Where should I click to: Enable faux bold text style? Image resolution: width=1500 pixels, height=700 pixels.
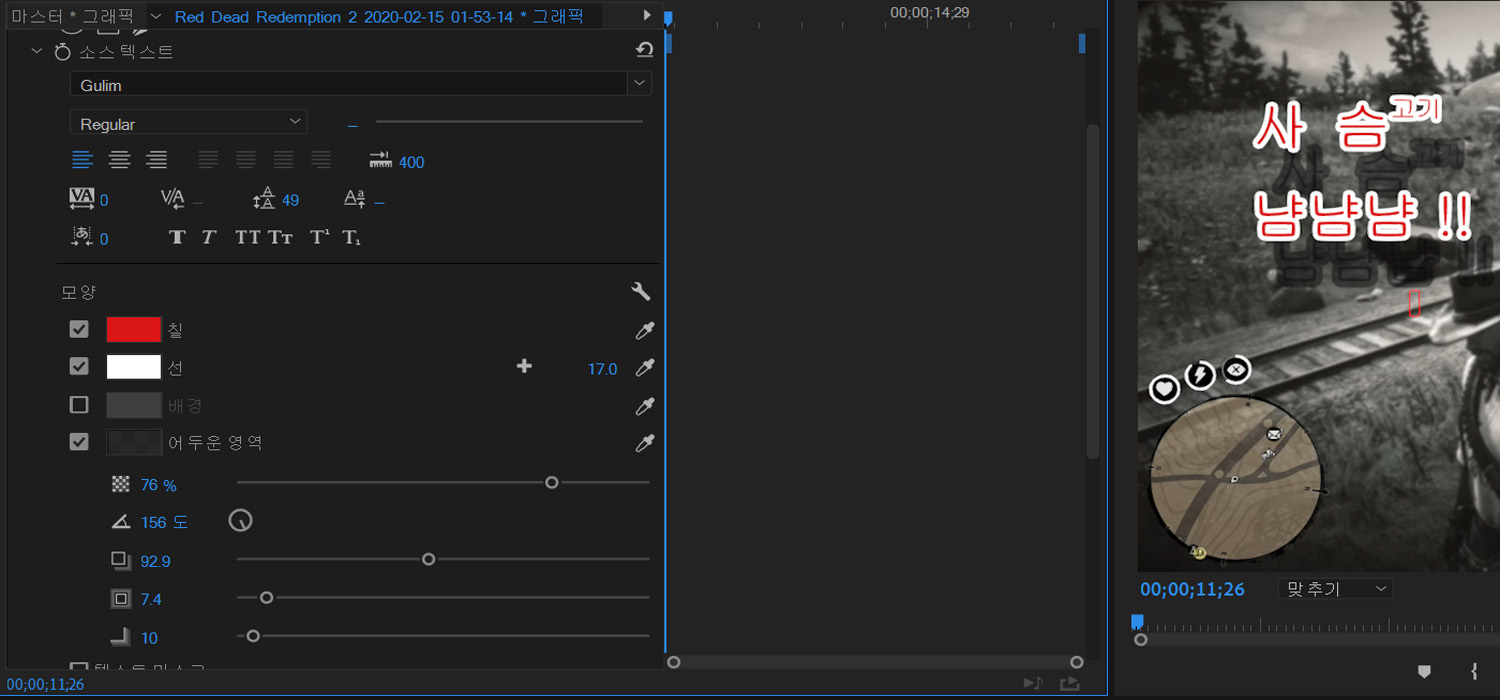(x=177, y=238)
